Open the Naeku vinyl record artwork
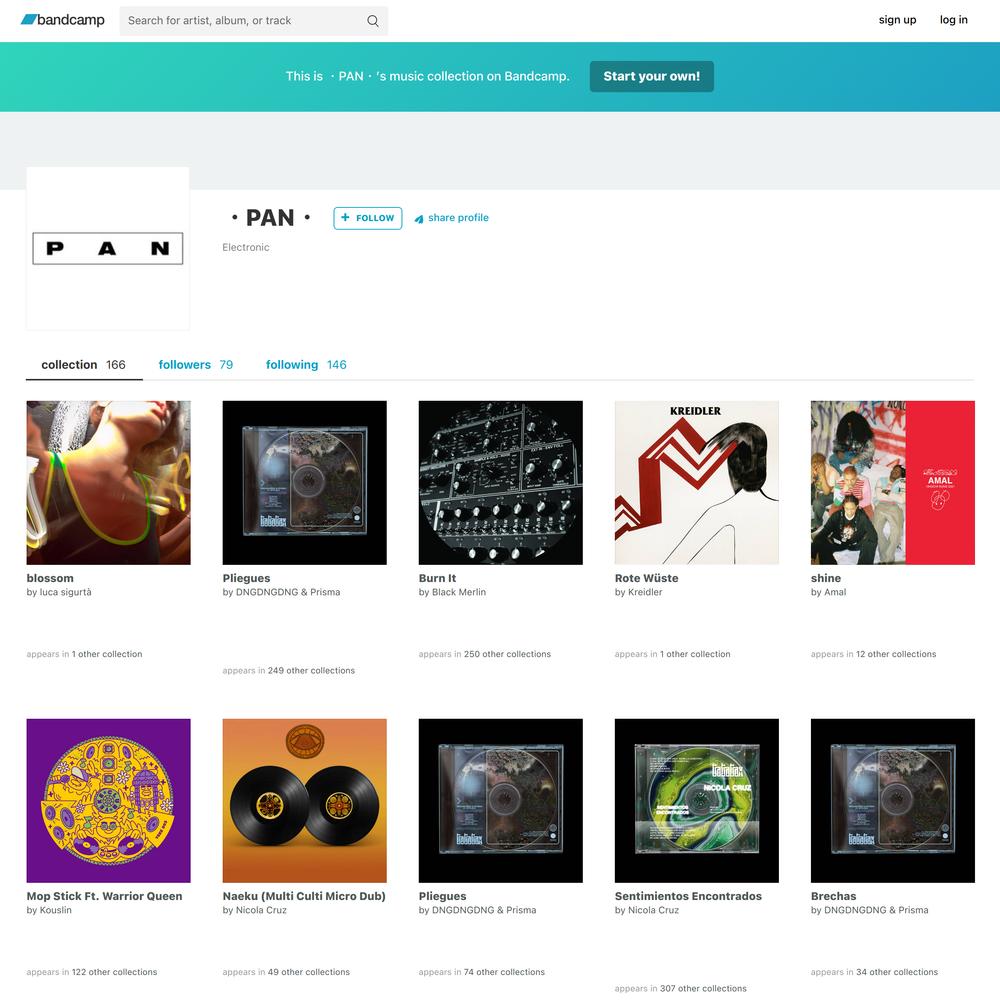The width and height of the screenshot is (1000, 1000). [x=304, y=801]
